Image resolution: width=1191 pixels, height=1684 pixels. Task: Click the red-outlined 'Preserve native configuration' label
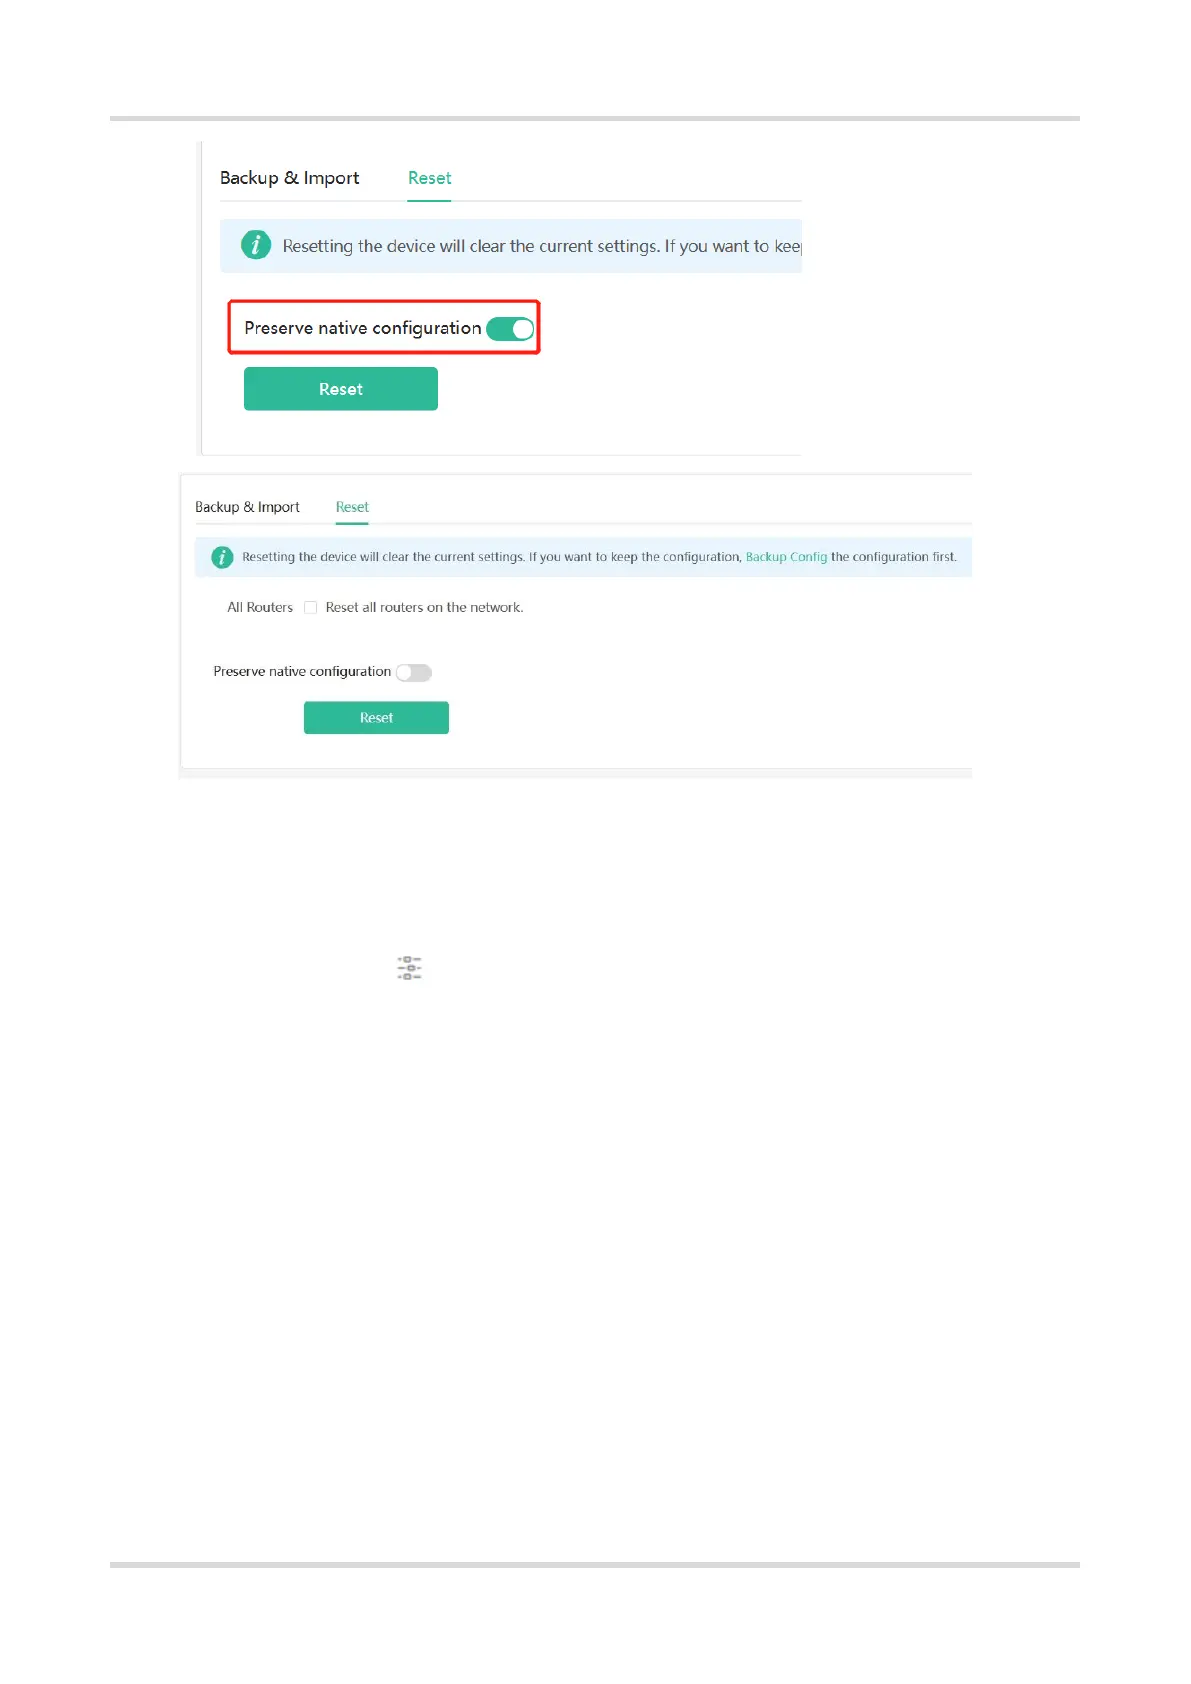(362, 328)
